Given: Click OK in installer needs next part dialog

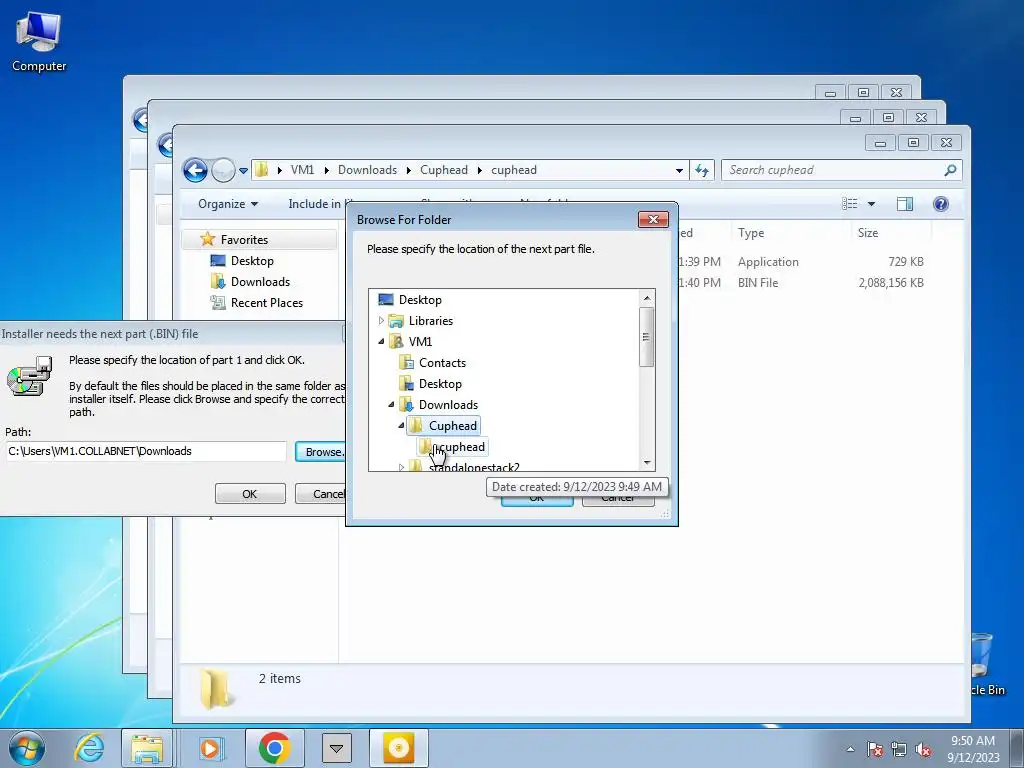Looking at the screenshot, I should click(250, 494).
